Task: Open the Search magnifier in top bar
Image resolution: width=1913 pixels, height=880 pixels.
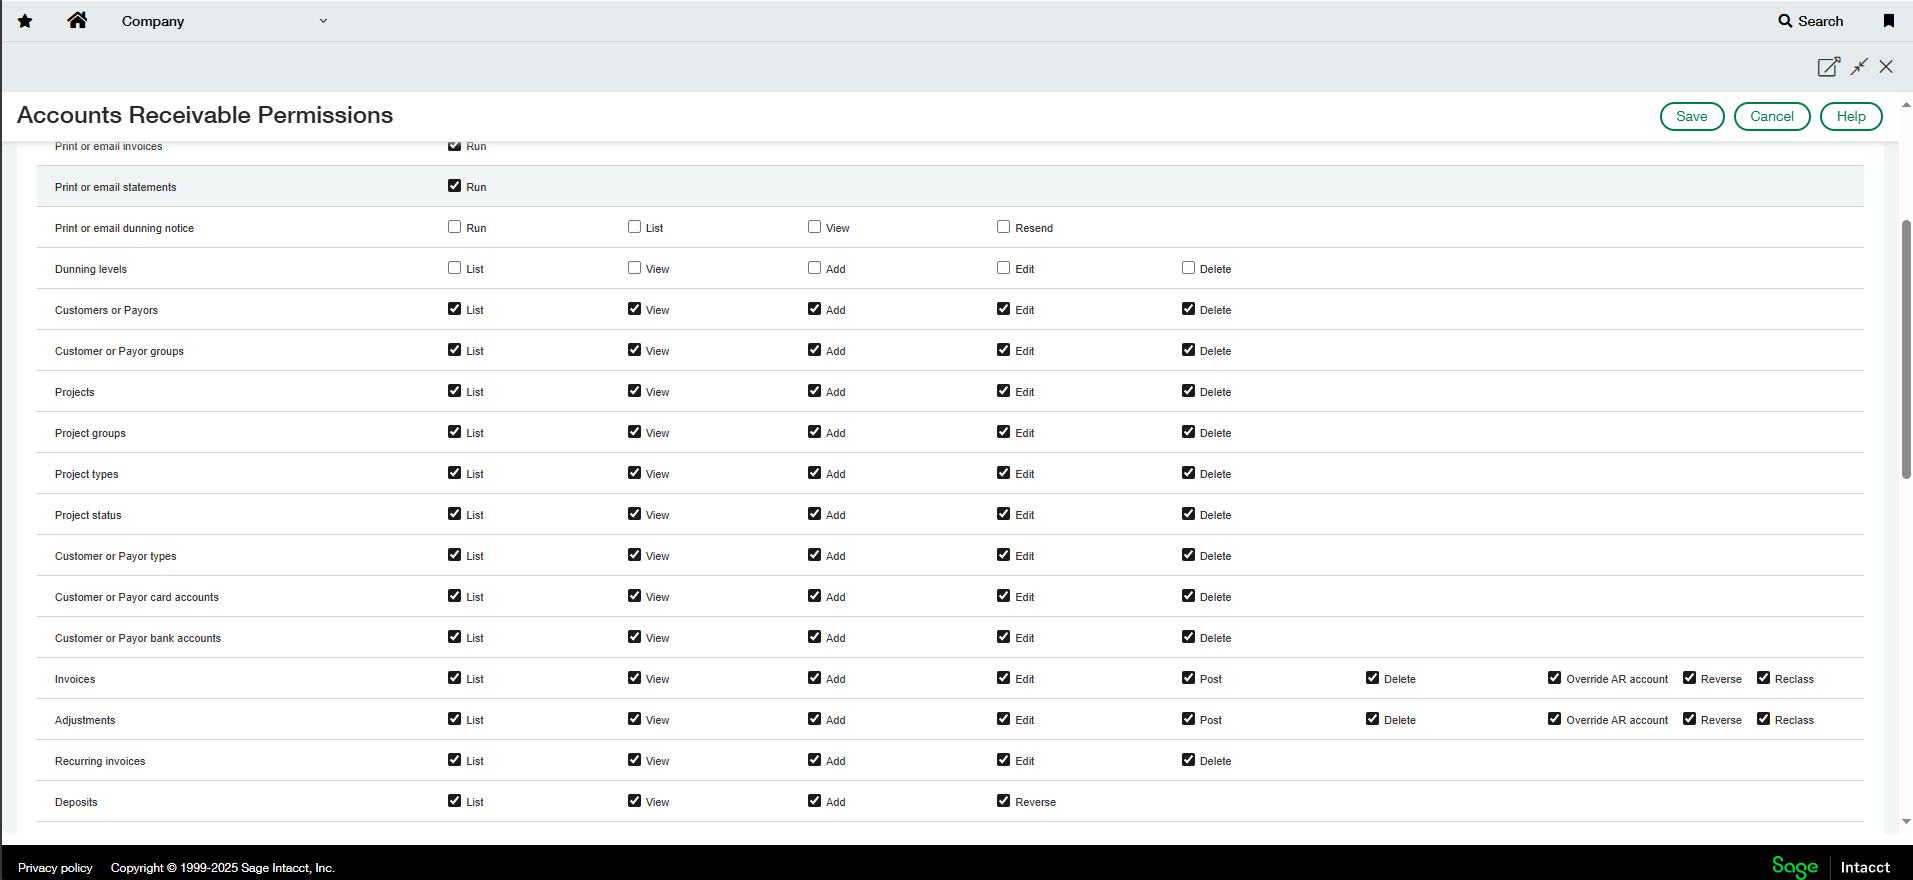Action: point(1785,21)
